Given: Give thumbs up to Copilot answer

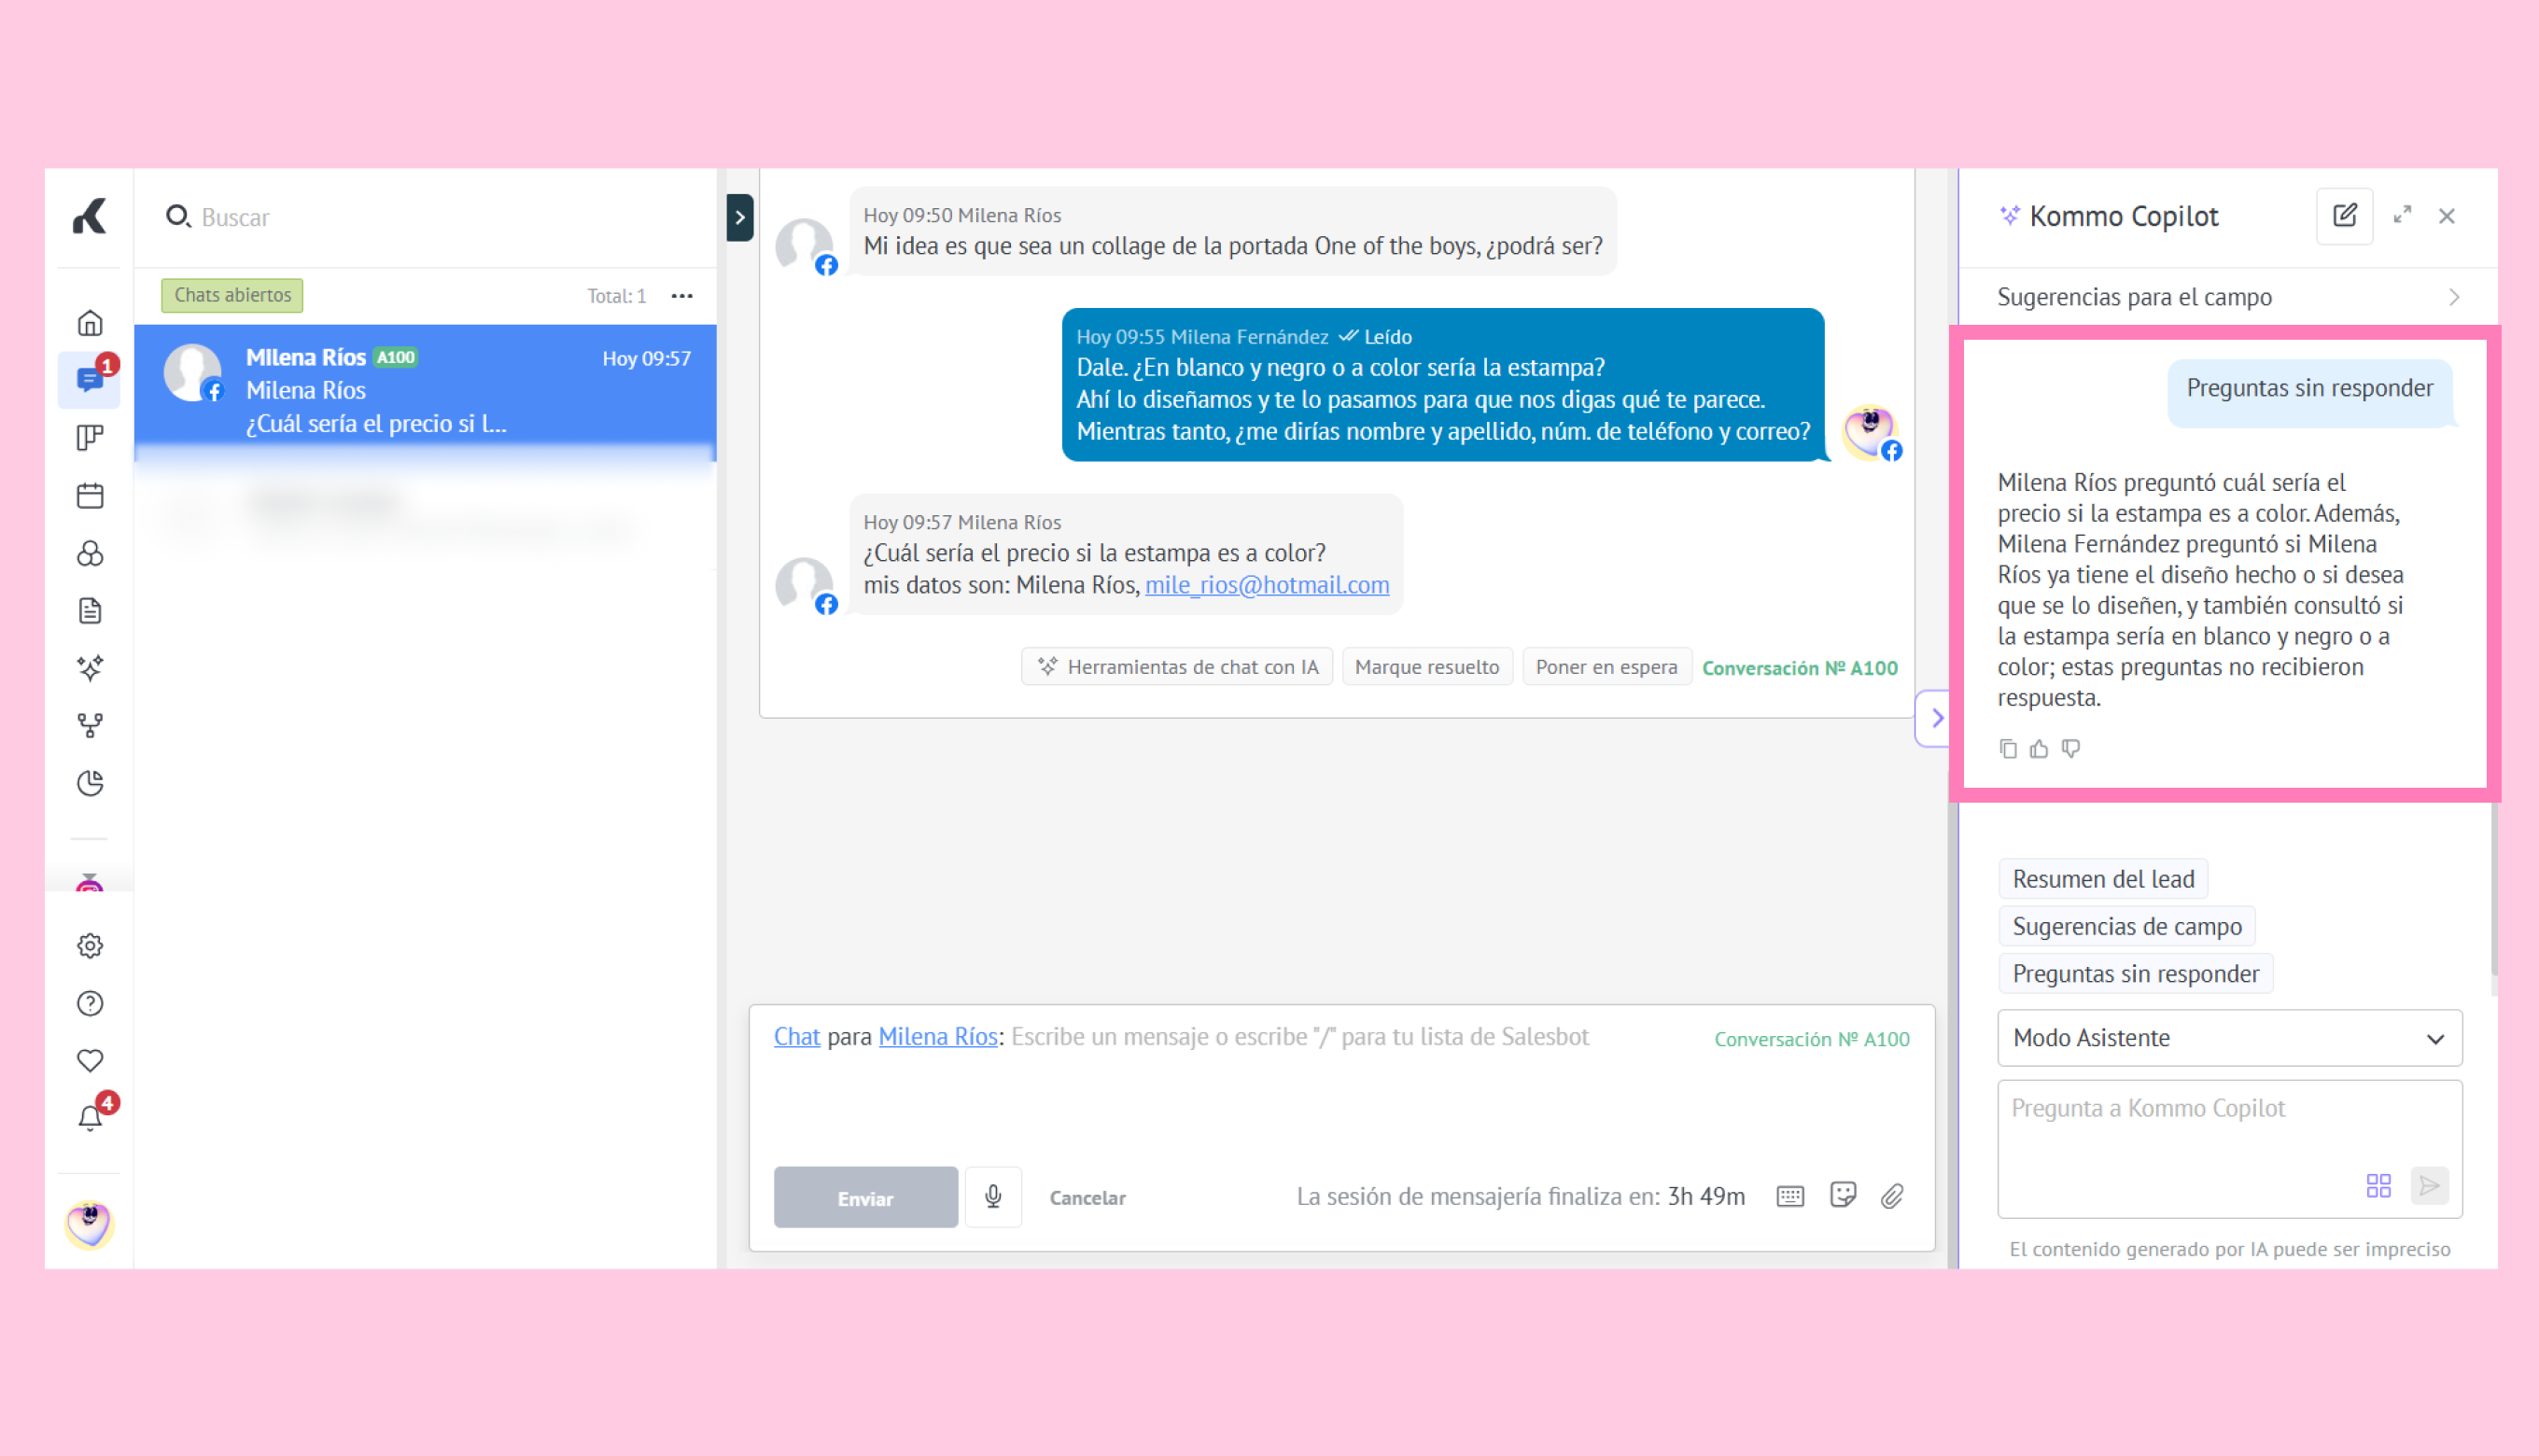Looking at the screenshot, I should click(x=2039, y=749).
